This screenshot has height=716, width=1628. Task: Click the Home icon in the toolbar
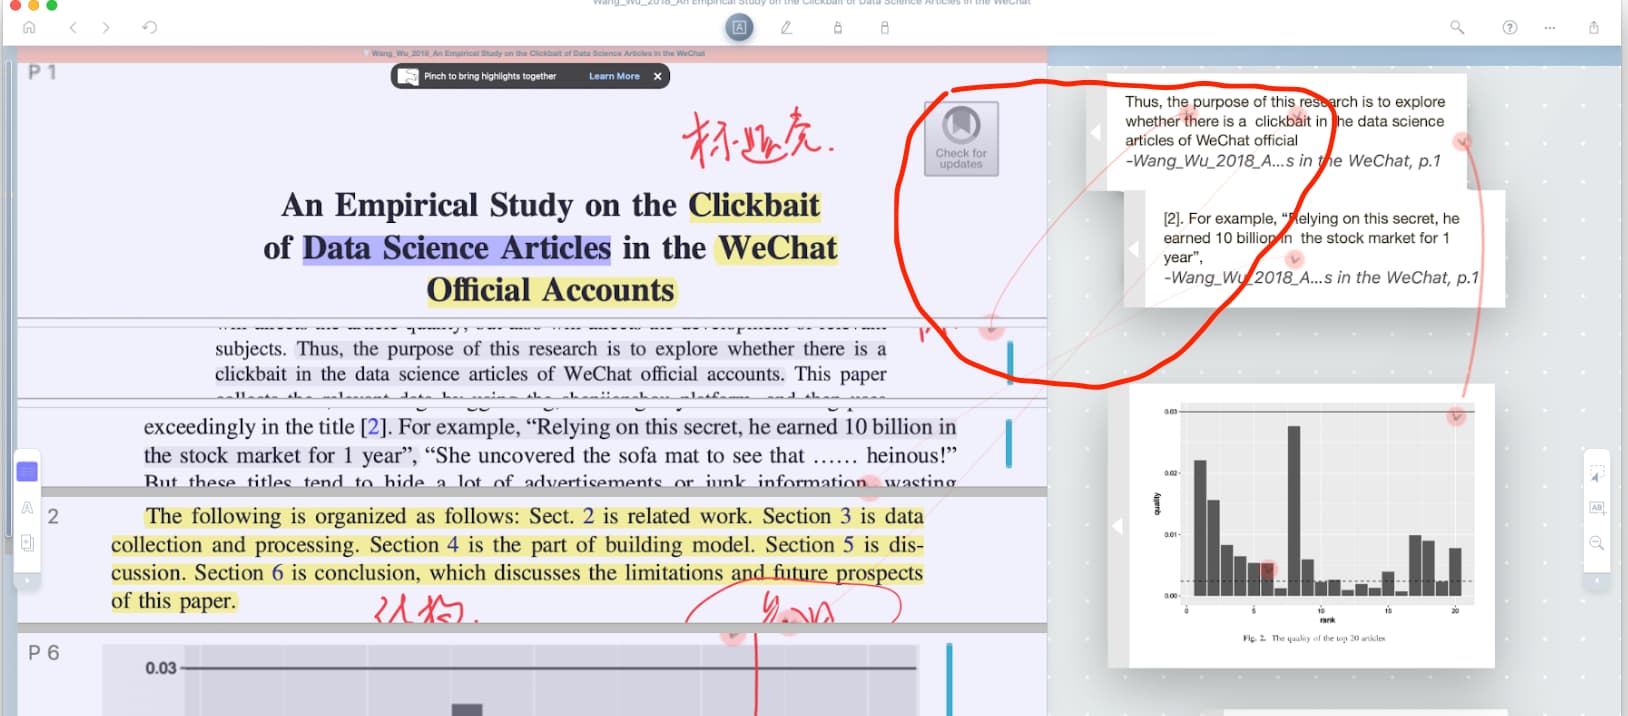tap(29, 28)
